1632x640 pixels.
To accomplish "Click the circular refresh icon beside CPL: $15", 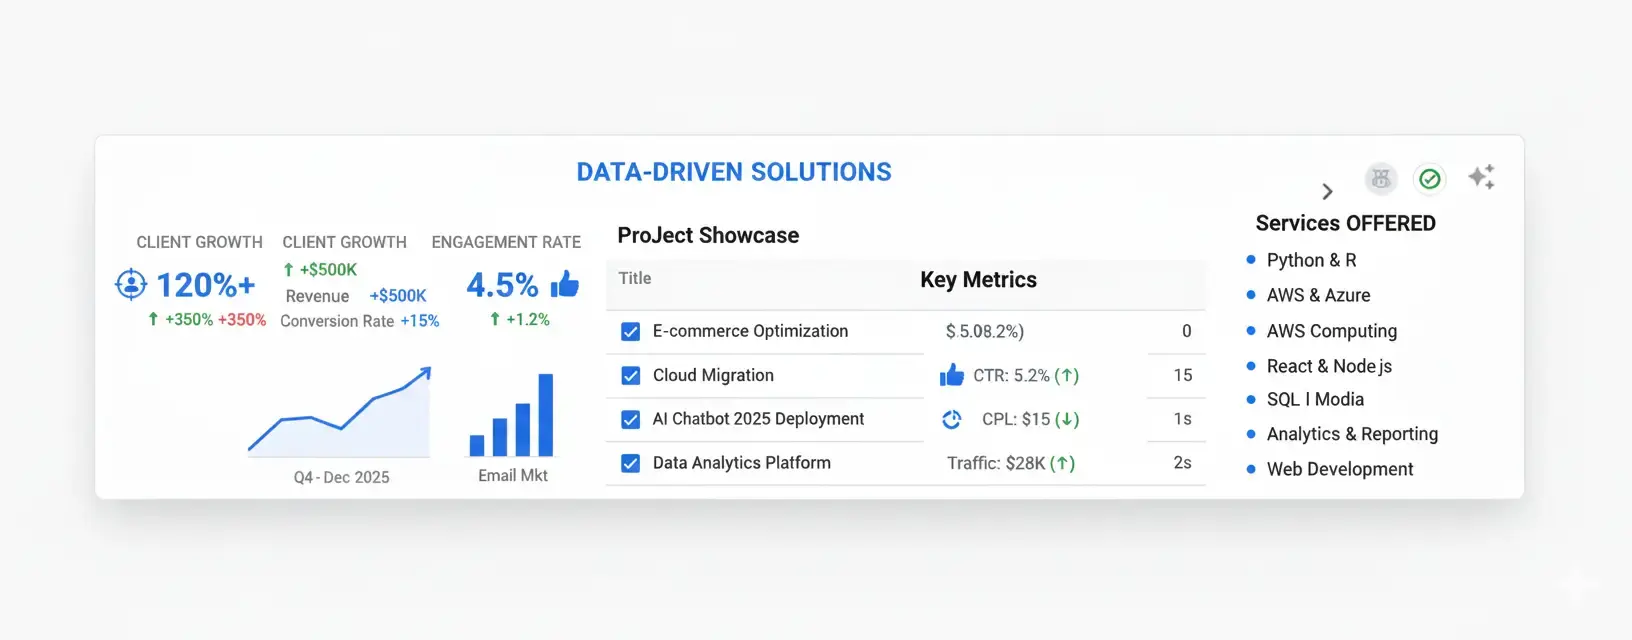I will pos(952,420).
